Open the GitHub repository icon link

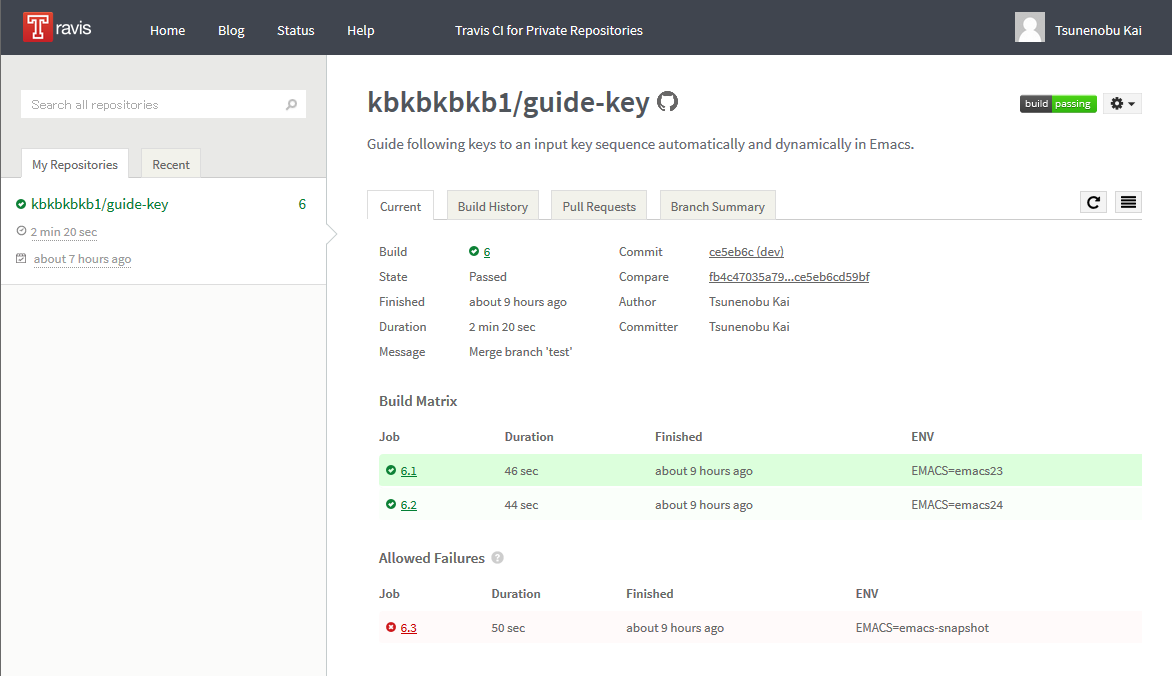667,102
